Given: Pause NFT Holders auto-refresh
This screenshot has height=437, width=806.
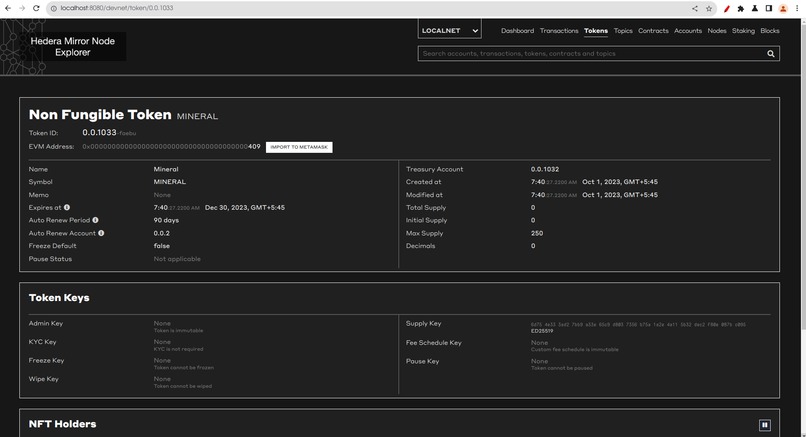Looking at the screenshot, I should [x=765, y=425].
